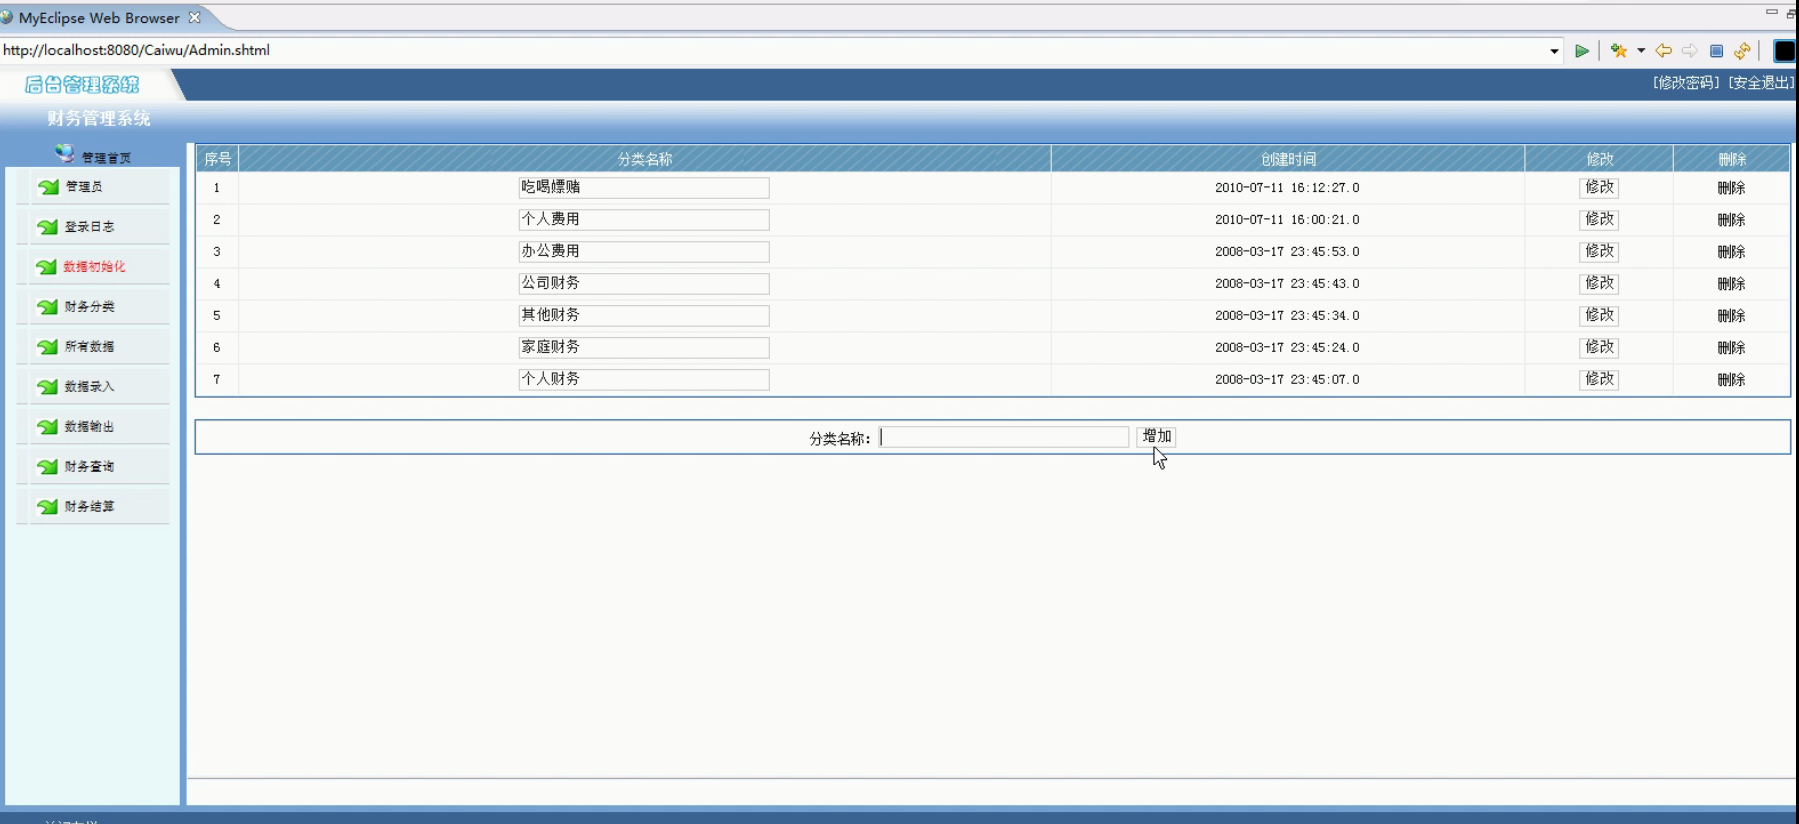
Task: Click the 增加 button
Action: (x=1156, y=436)
